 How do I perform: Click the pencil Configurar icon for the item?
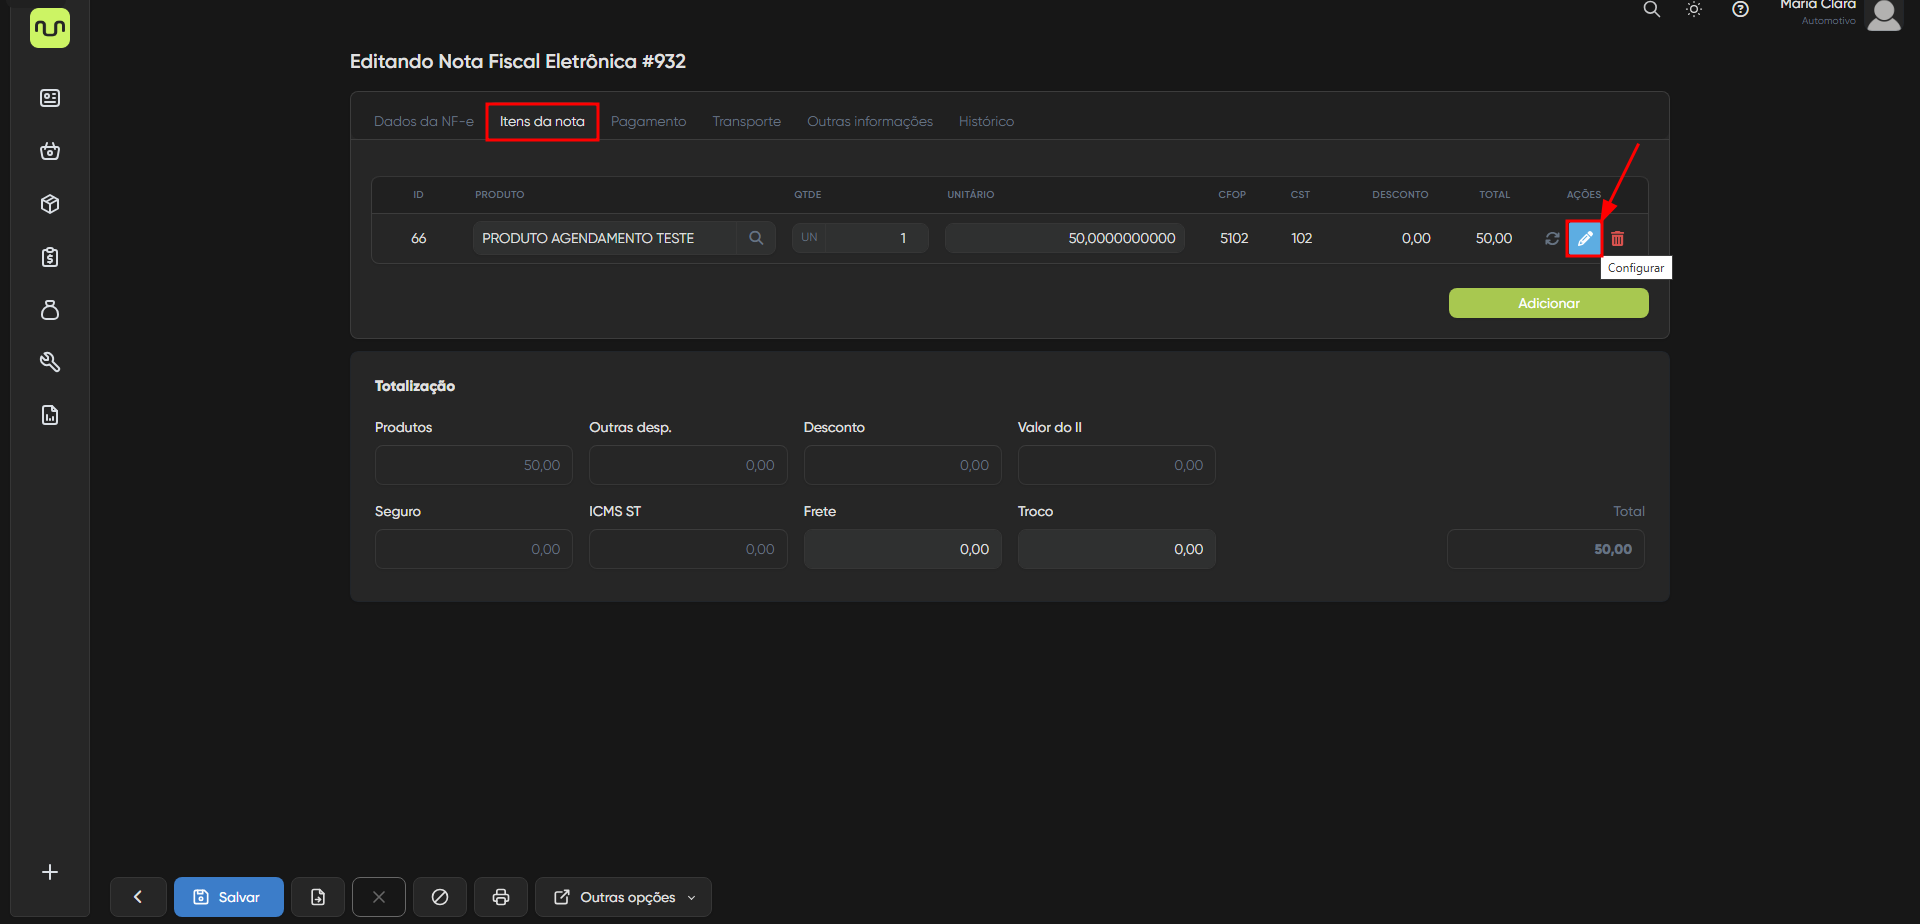pos(1584,239)
